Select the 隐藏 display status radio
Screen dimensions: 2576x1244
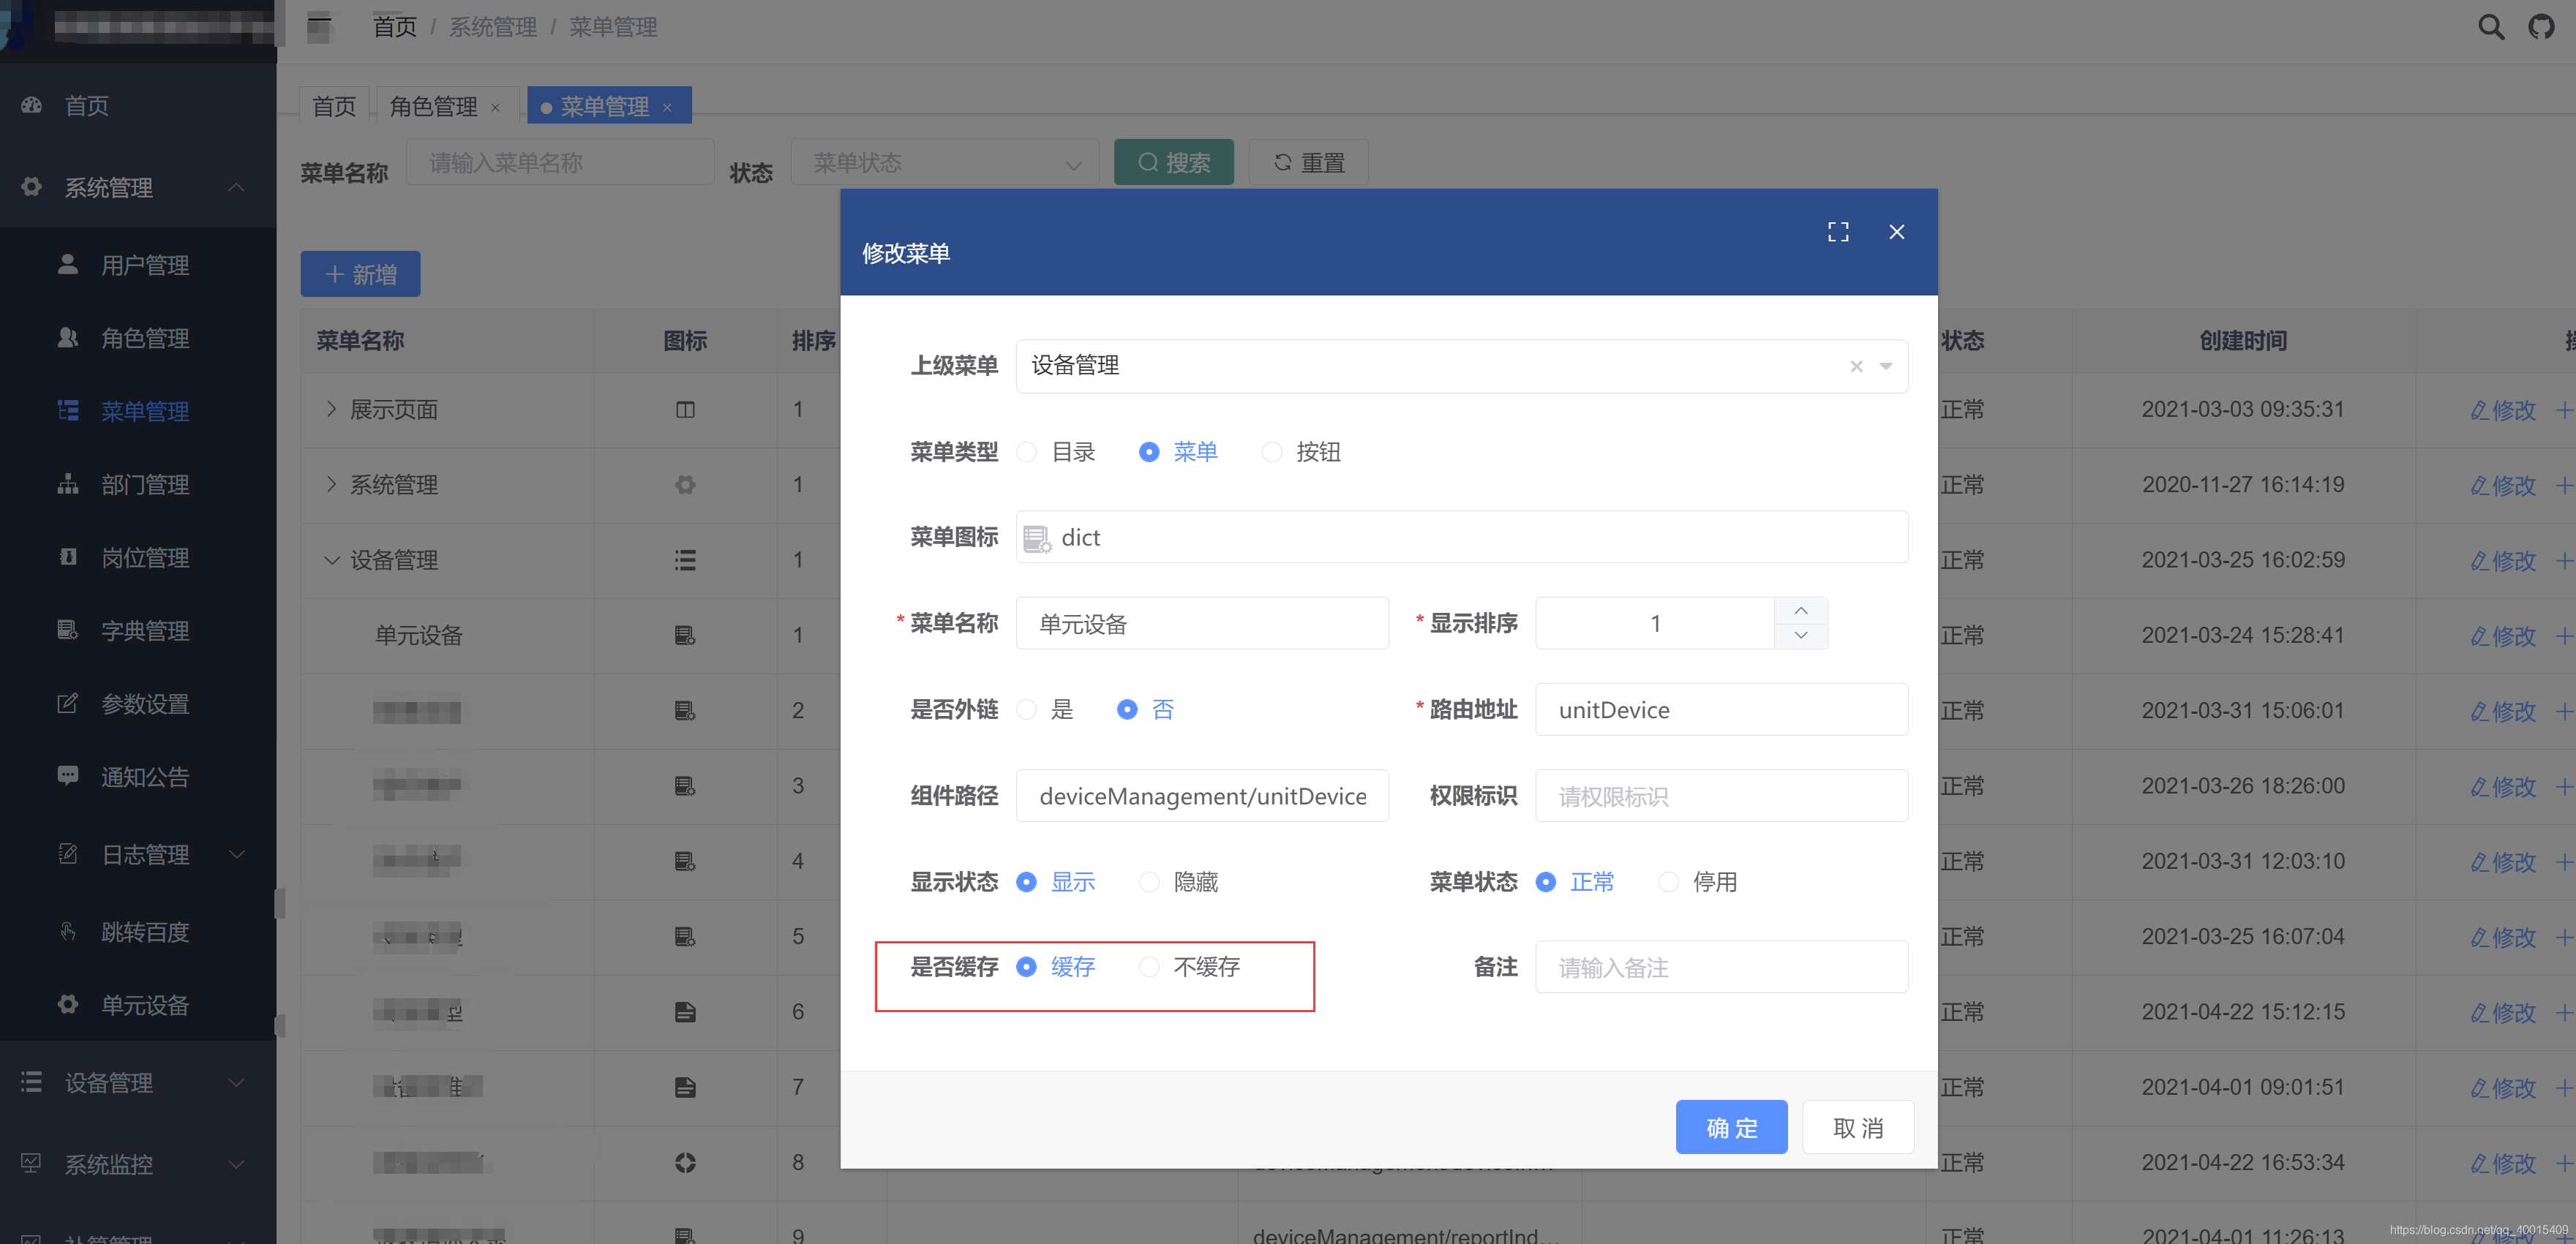1149,882
